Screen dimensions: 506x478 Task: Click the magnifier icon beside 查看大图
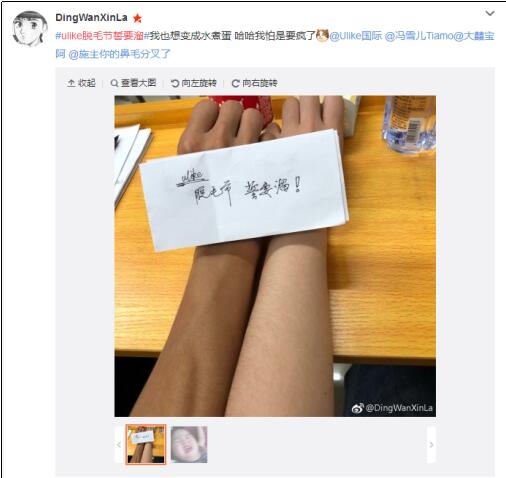[114, 83]
